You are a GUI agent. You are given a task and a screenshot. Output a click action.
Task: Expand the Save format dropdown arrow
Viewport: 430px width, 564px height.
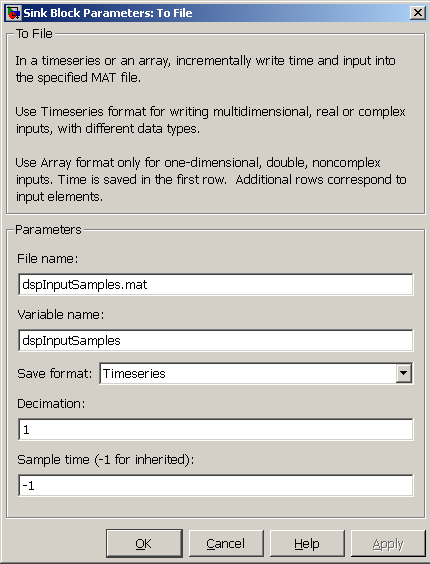pyautogui.click(x=404, y=373)
